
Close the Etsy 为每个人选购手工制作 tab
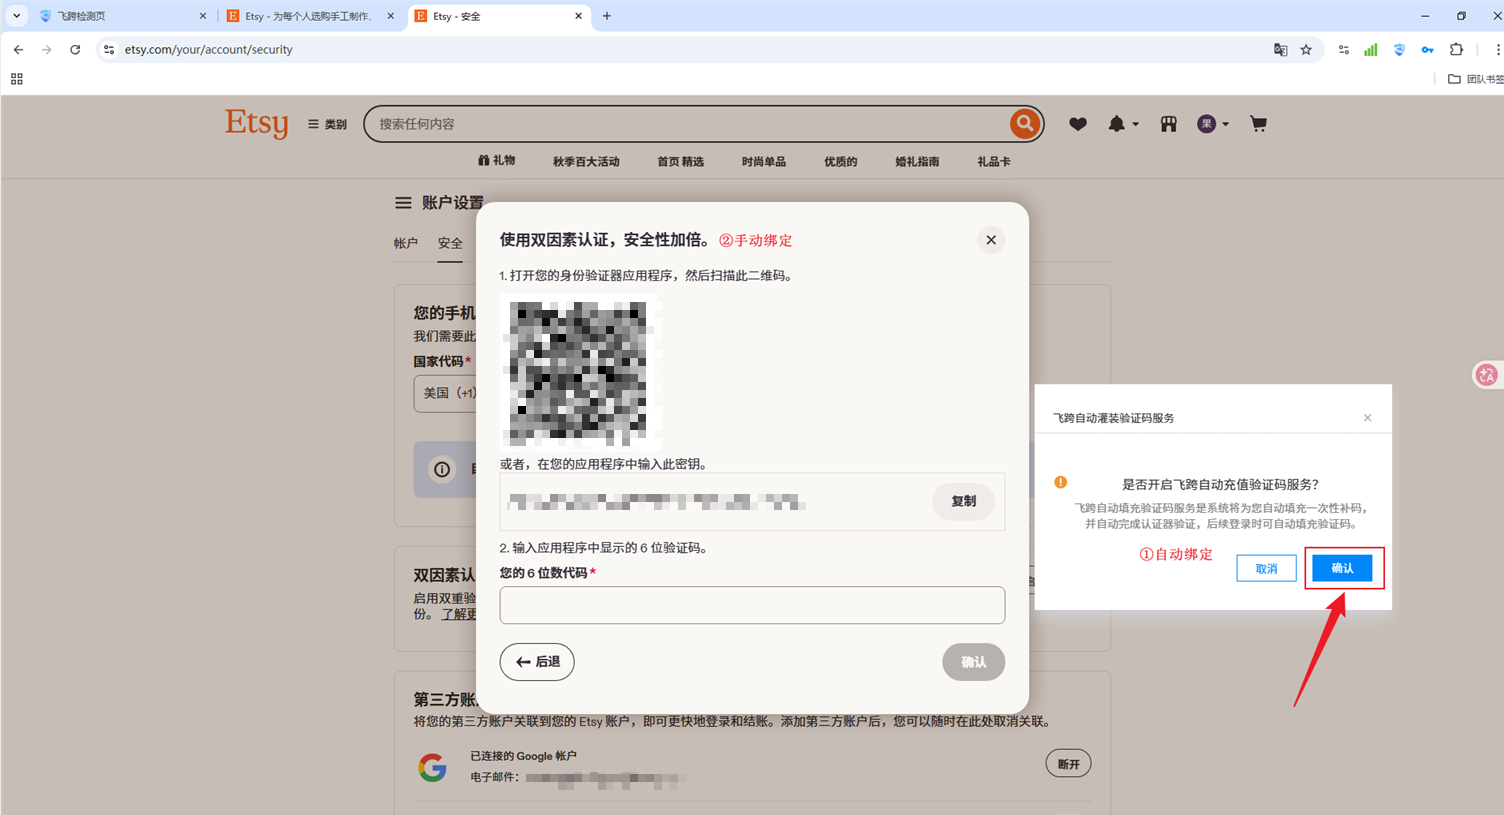390,16
